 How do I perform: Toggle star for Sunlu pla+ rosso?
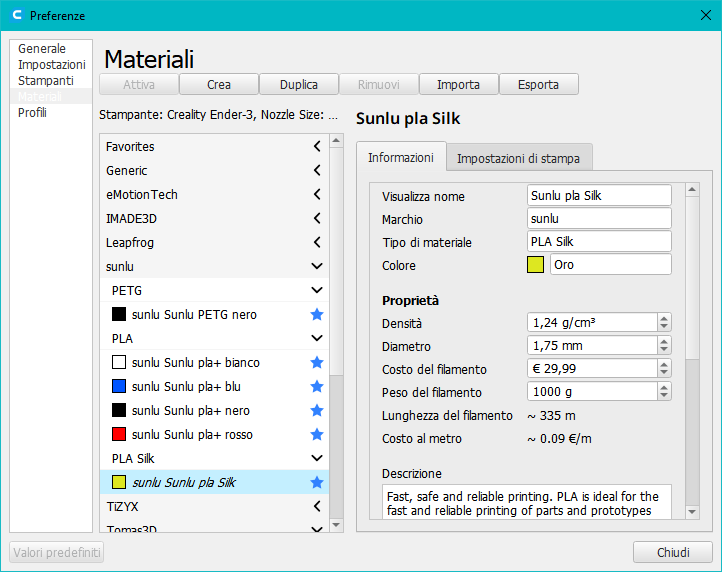317,434
